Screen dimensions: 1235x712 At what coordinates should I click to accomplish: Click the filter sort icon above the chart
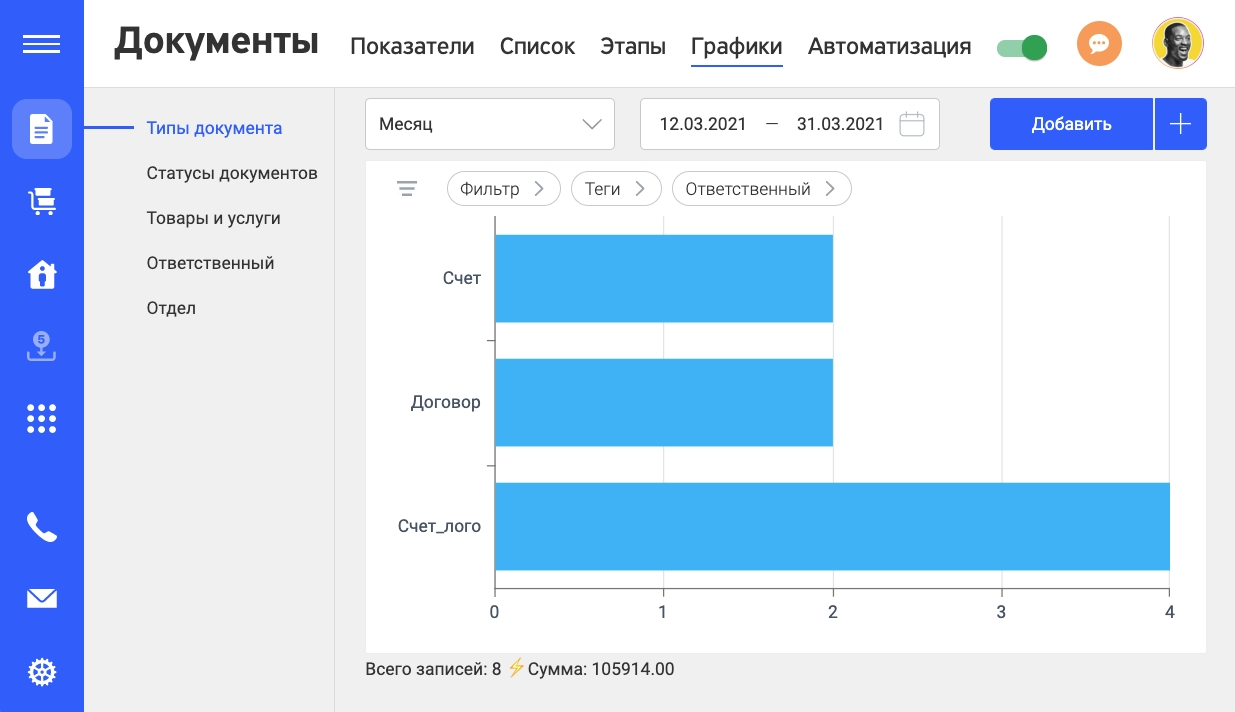407,188
